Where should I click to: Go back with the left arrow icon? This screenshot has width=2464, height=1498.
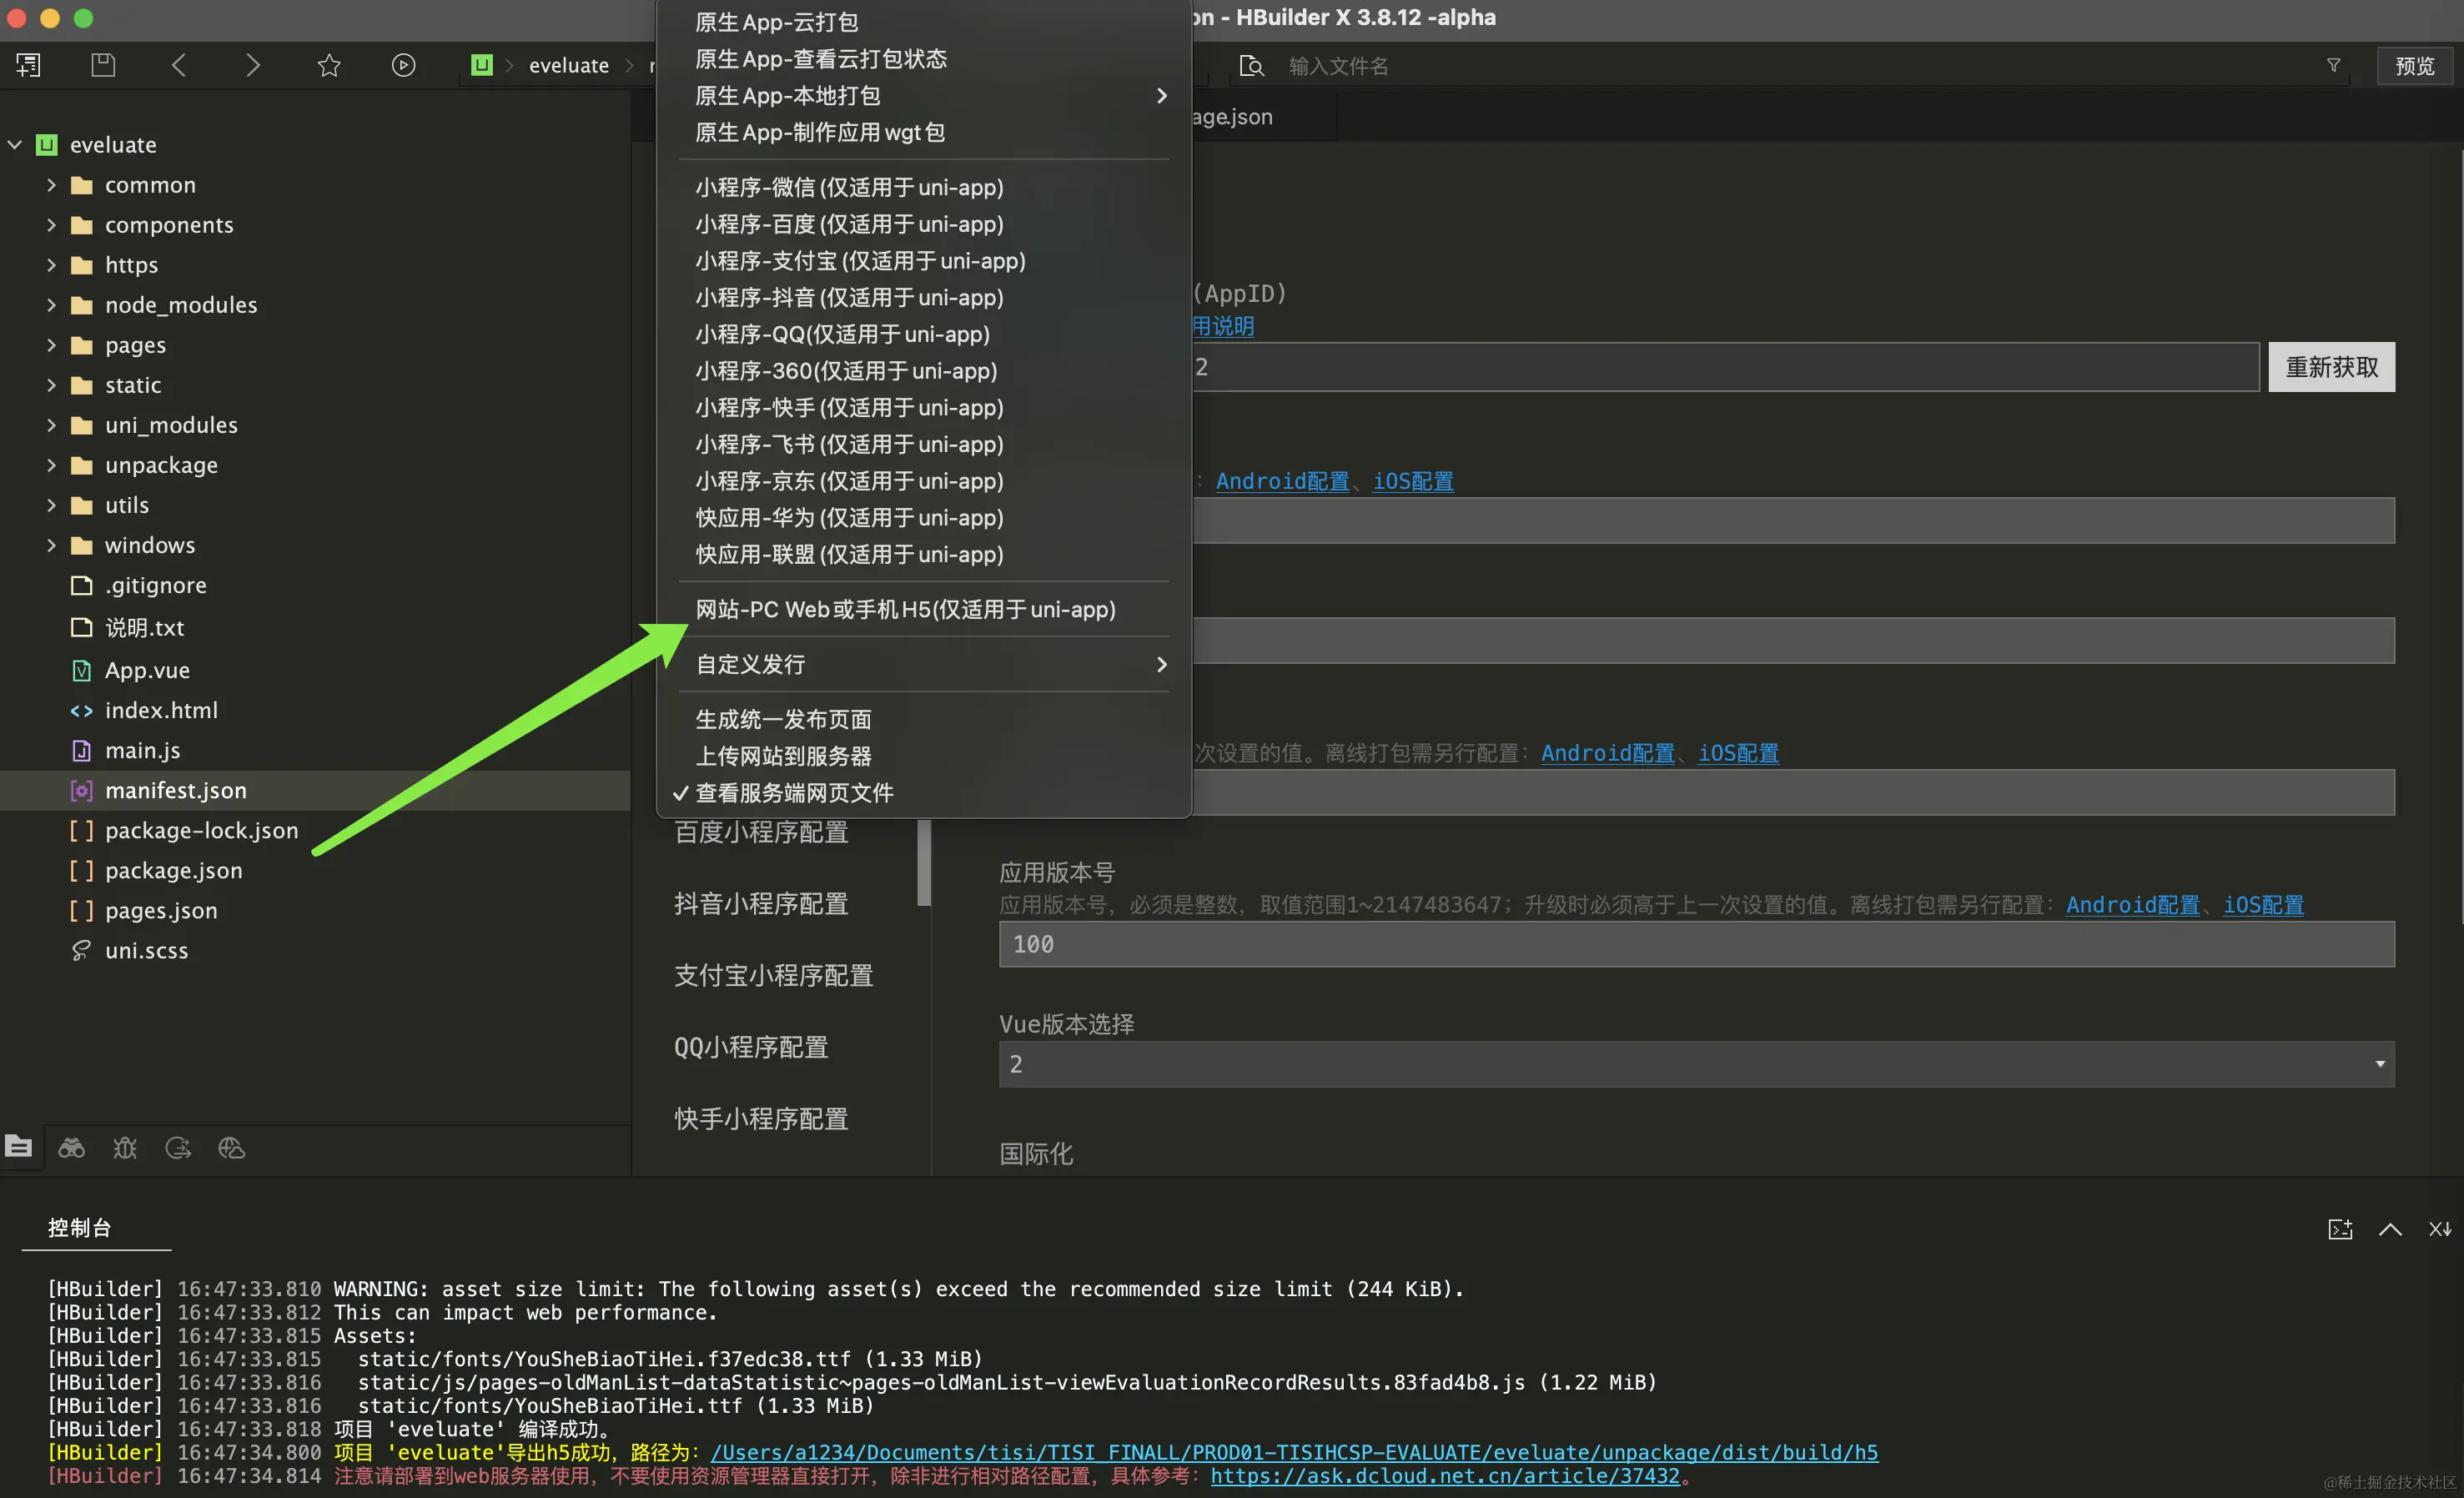click(179, 65)
